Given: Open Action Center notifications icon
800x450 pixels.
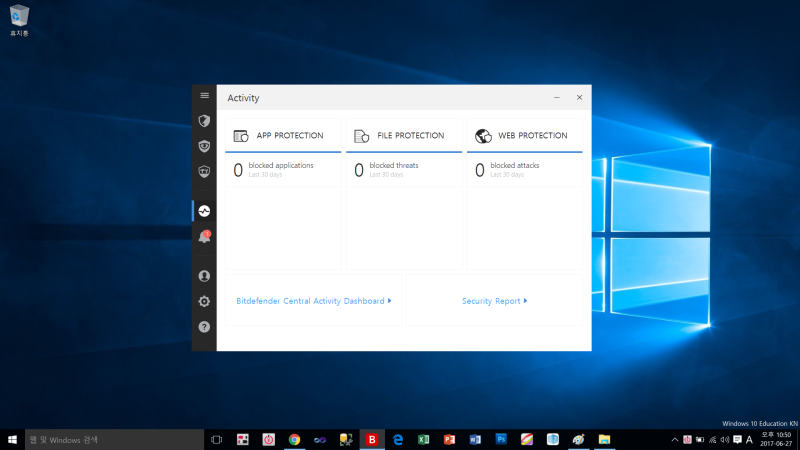Looking at the screenshot, I should (x=737, y=439).
